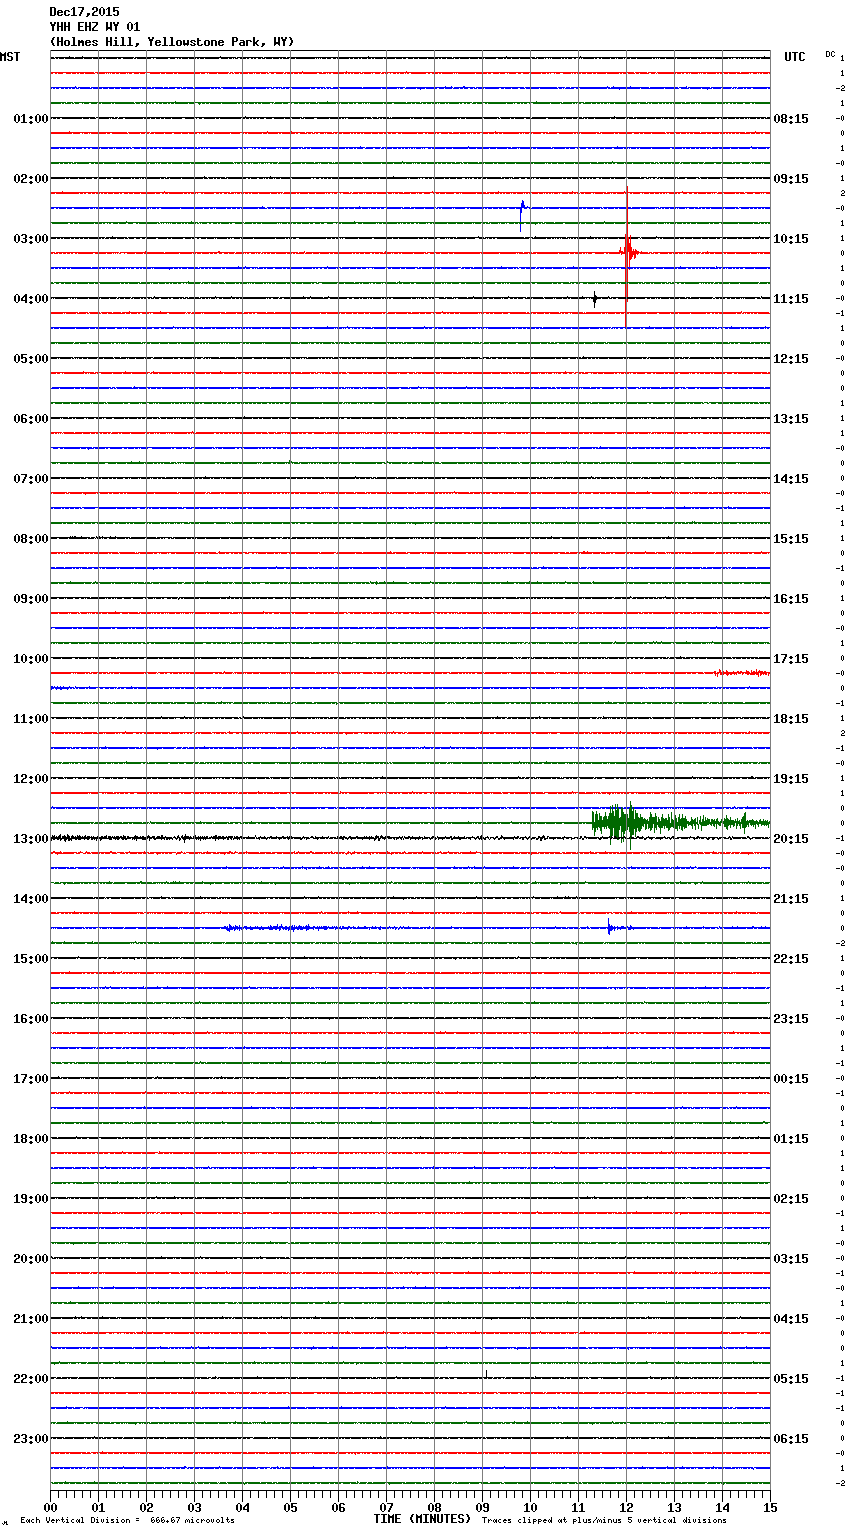This screenshot has width=850, height=1534.
Task: Click the 14 minute axis label
Action: tap(722, 1507)
